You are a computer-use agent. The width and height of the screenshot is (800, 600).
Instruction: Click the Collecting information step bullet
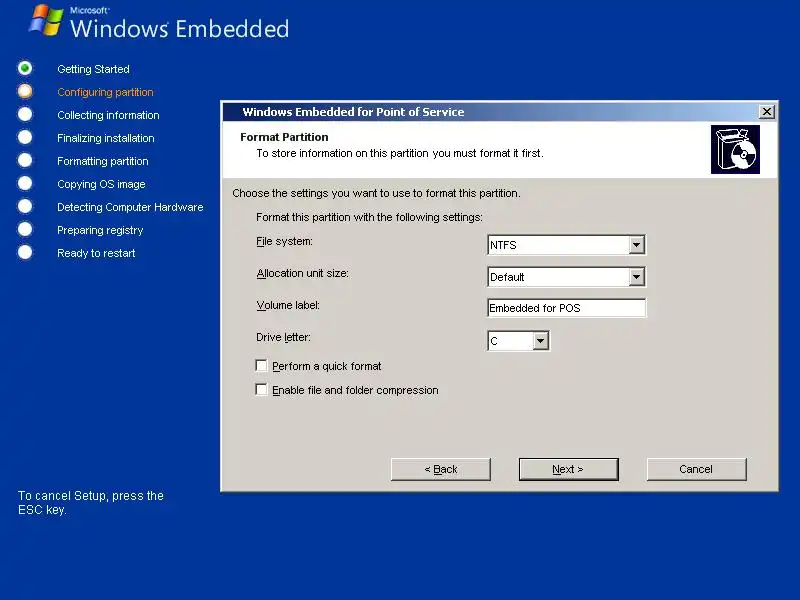pos(25,114)
